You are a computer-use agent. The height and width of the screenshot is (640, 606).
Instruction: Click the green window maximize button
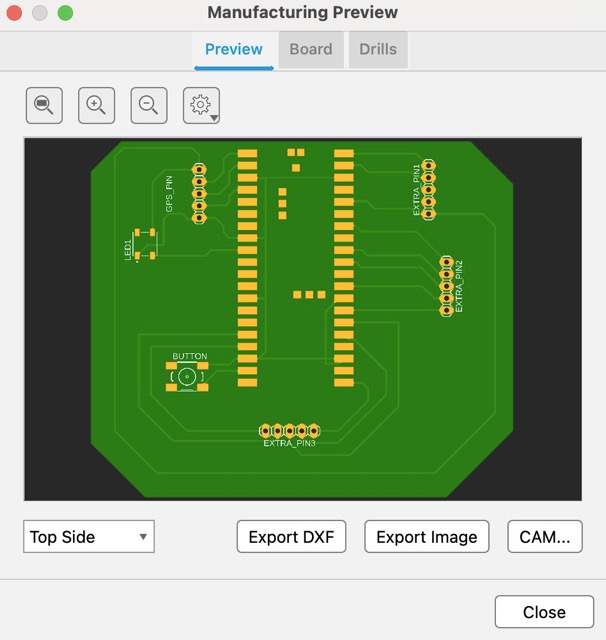tap(65, 13)
